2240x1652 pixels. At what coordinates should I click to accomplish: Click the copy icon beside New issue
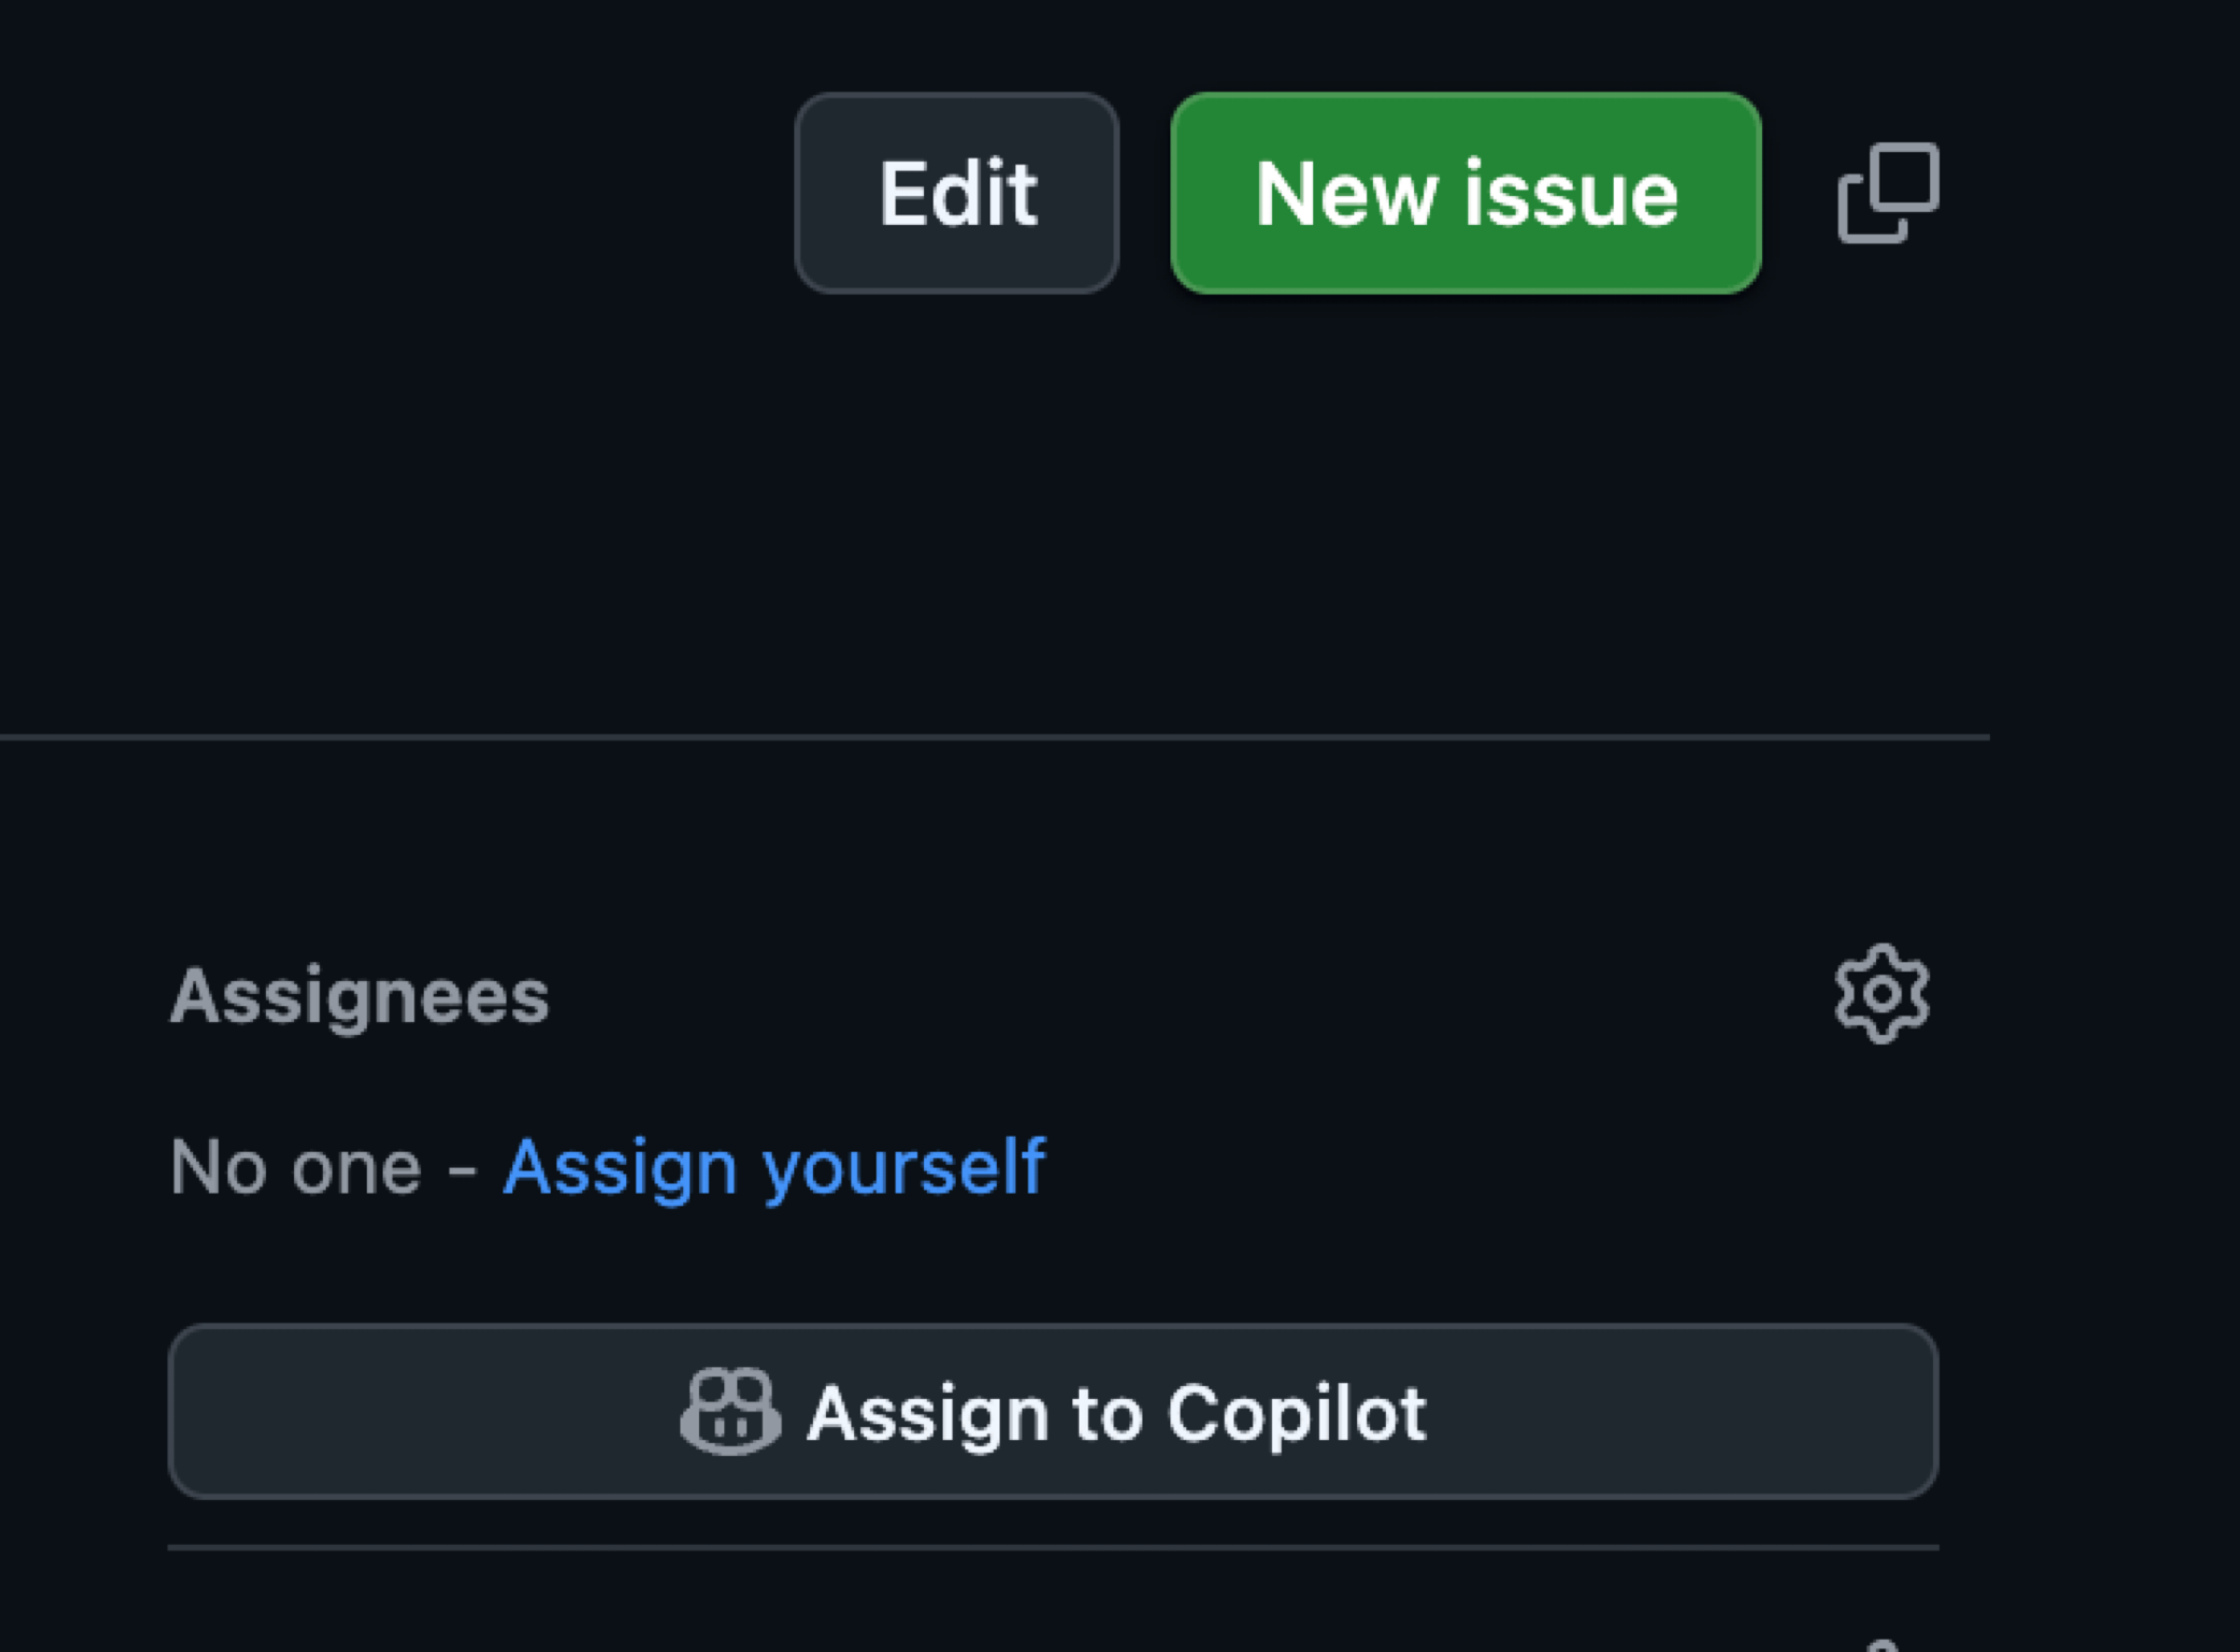[x=1888, y=193]
